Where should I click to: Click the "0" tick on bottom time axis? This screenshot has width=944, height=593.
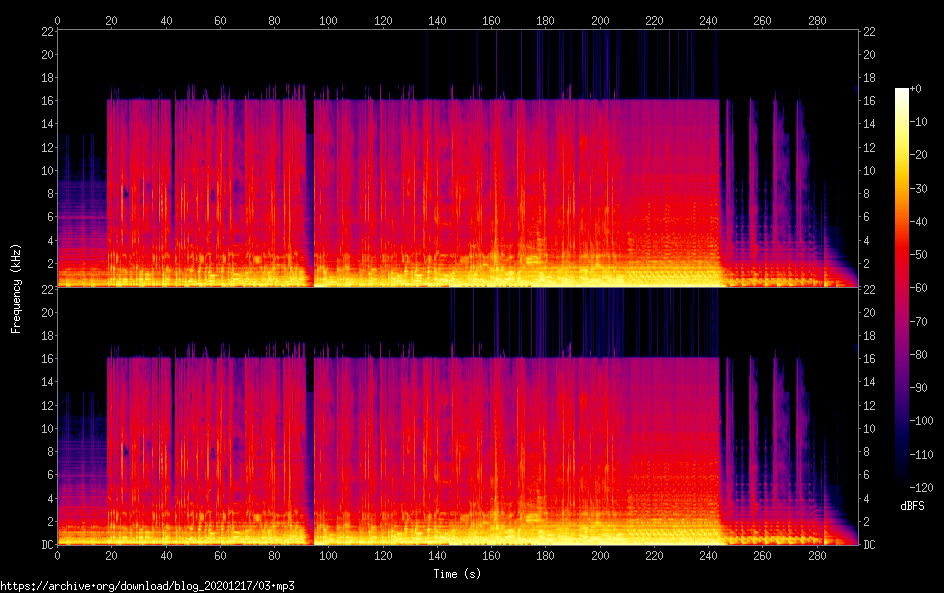[57, 556]
